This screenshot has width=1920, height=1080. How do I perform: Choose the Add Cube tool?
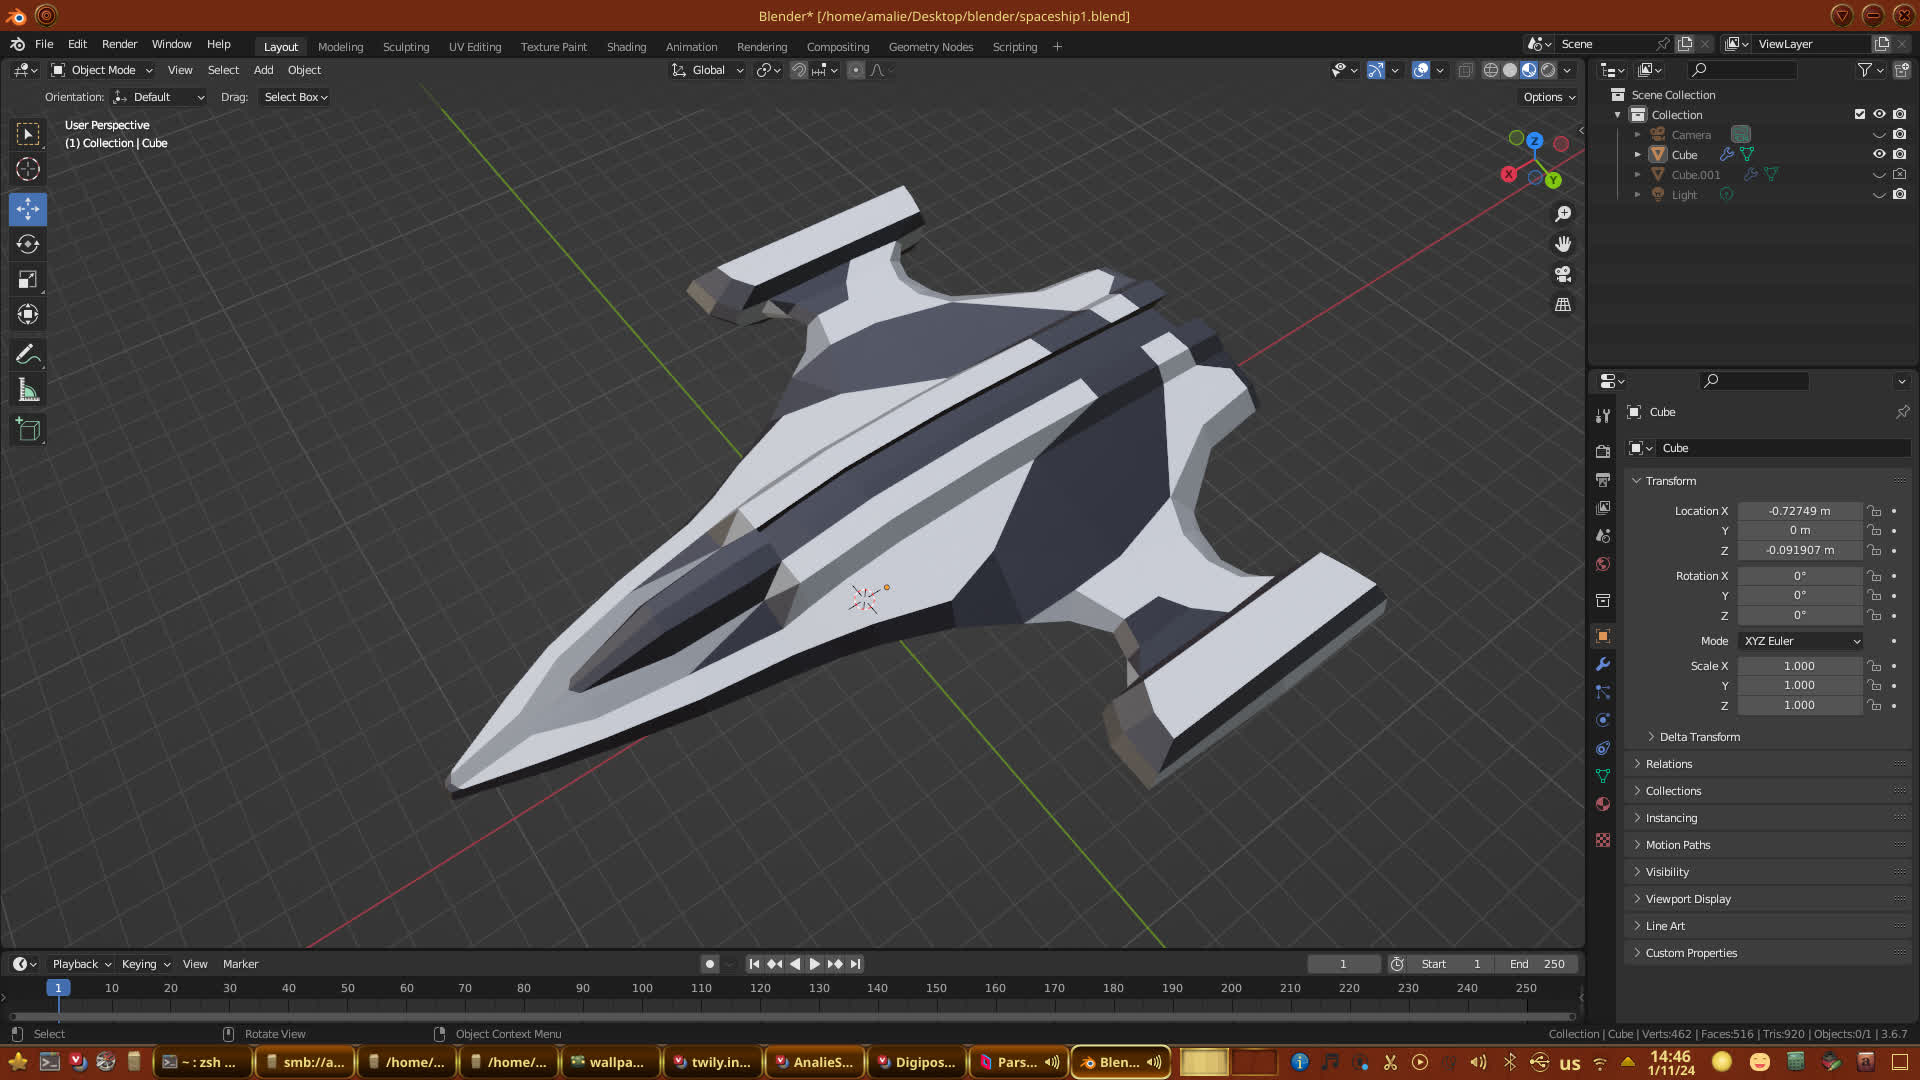click(x=28, y=430)
